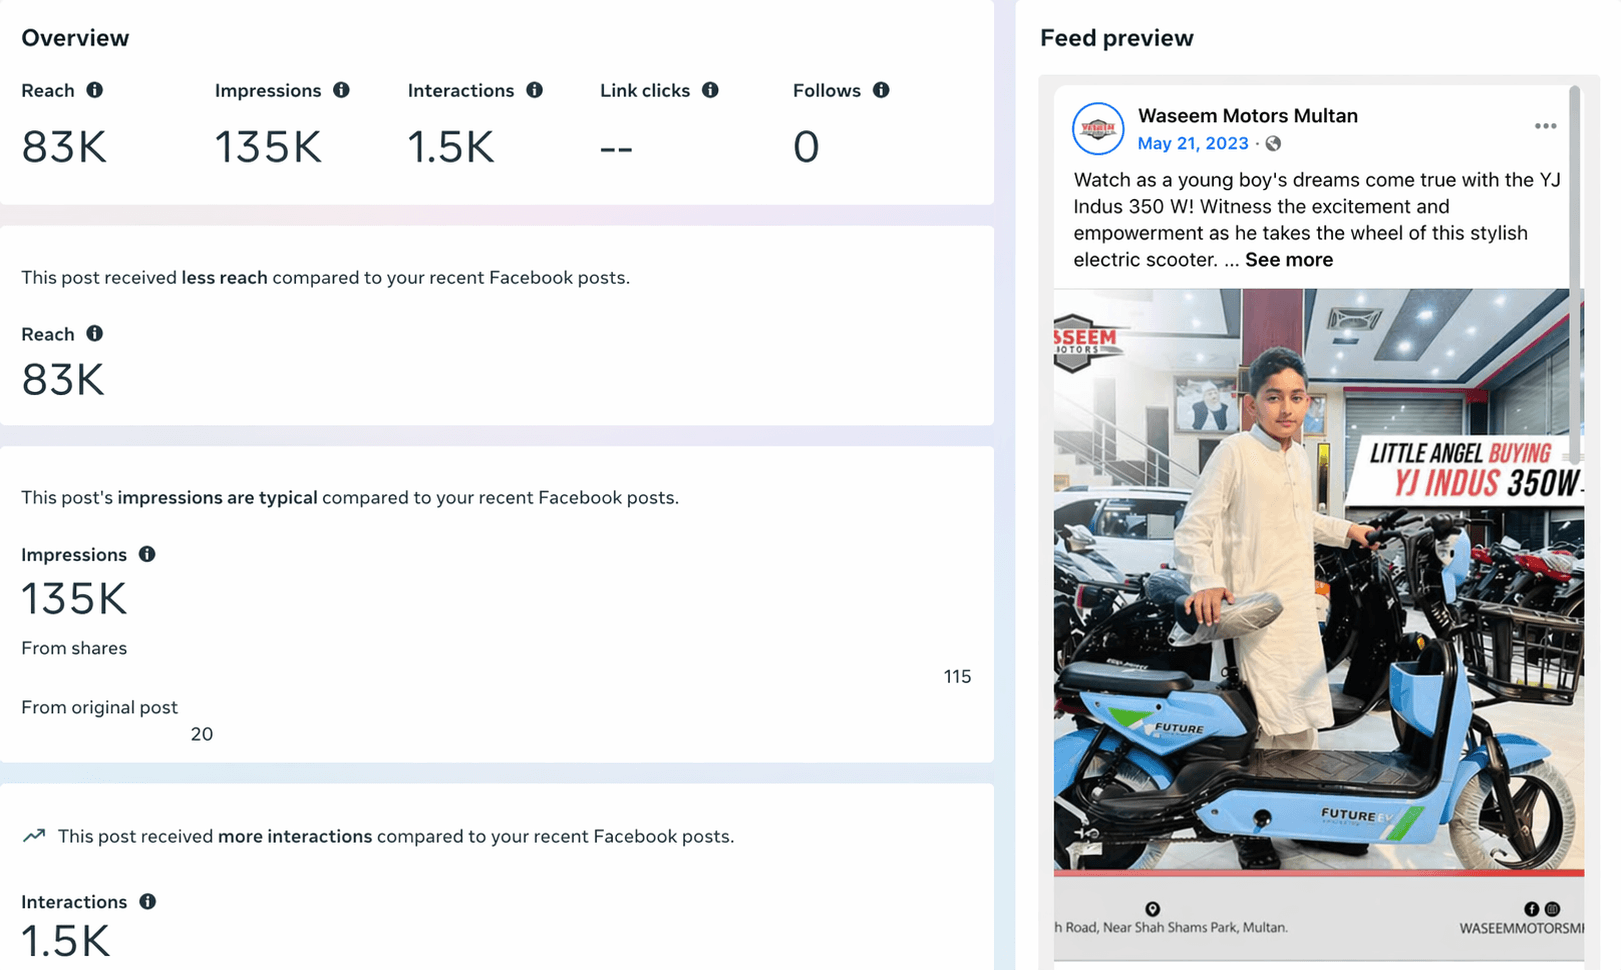This screenshot has width=1621, height=970.
Task: Click the From original post value 20
Action: tap(202, 734)
